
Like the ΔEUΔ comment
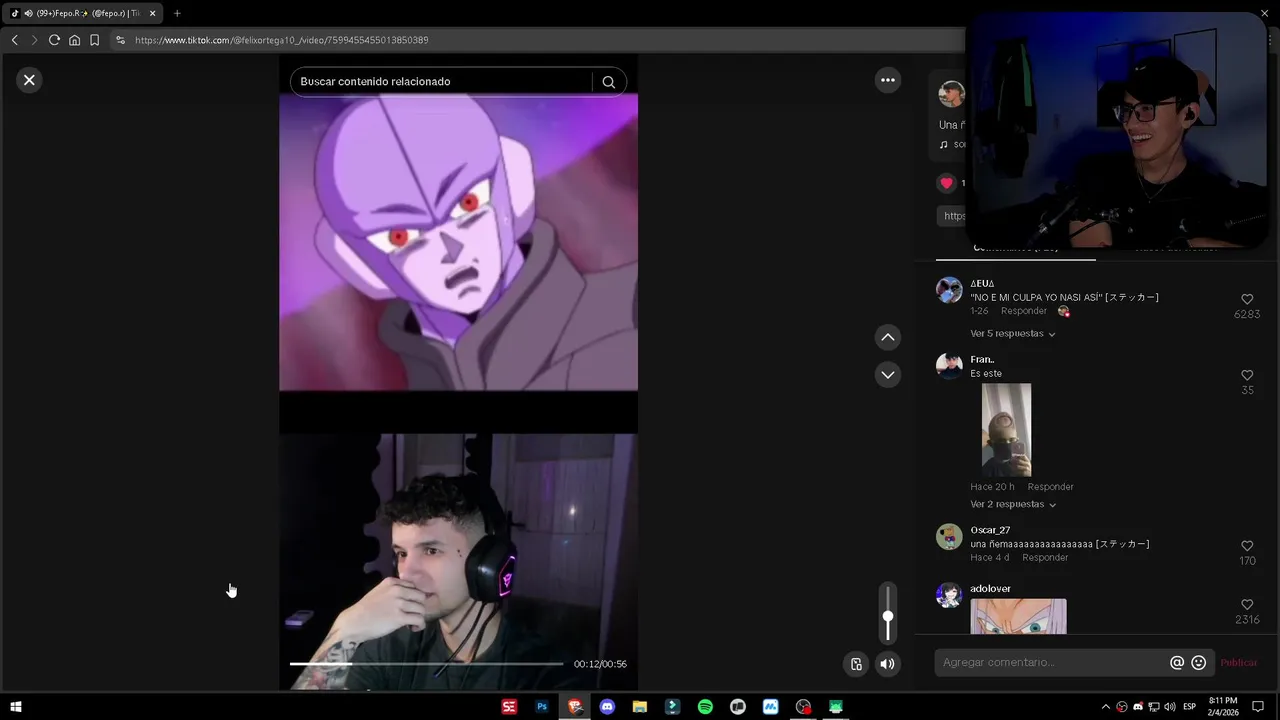(1247, 299)
